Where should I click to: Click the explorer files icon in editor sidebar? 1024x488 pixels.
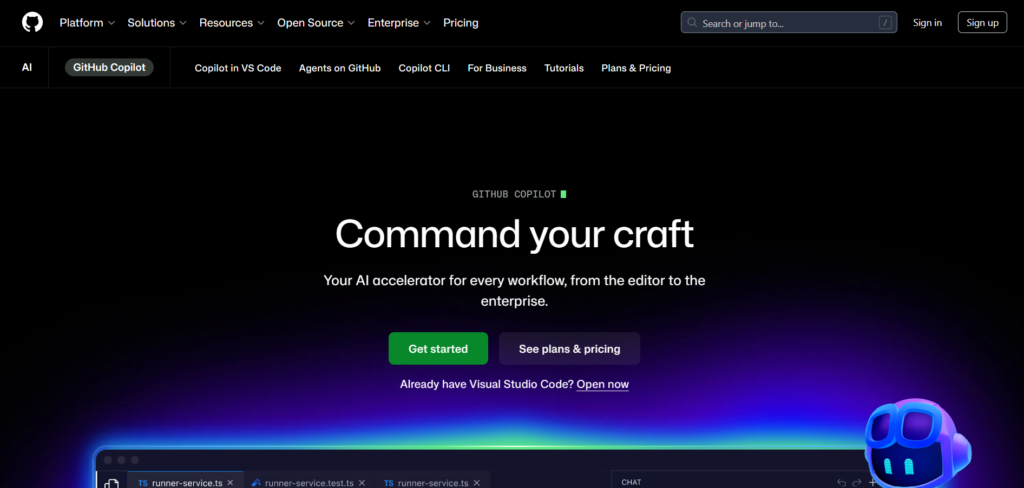coord(112,484)
